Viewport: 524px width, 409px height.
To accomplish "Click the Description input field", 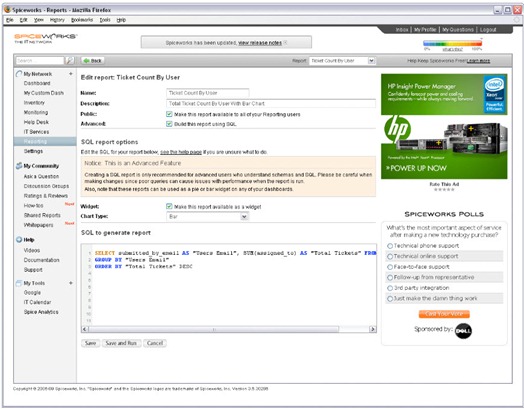I will [271, 104].
